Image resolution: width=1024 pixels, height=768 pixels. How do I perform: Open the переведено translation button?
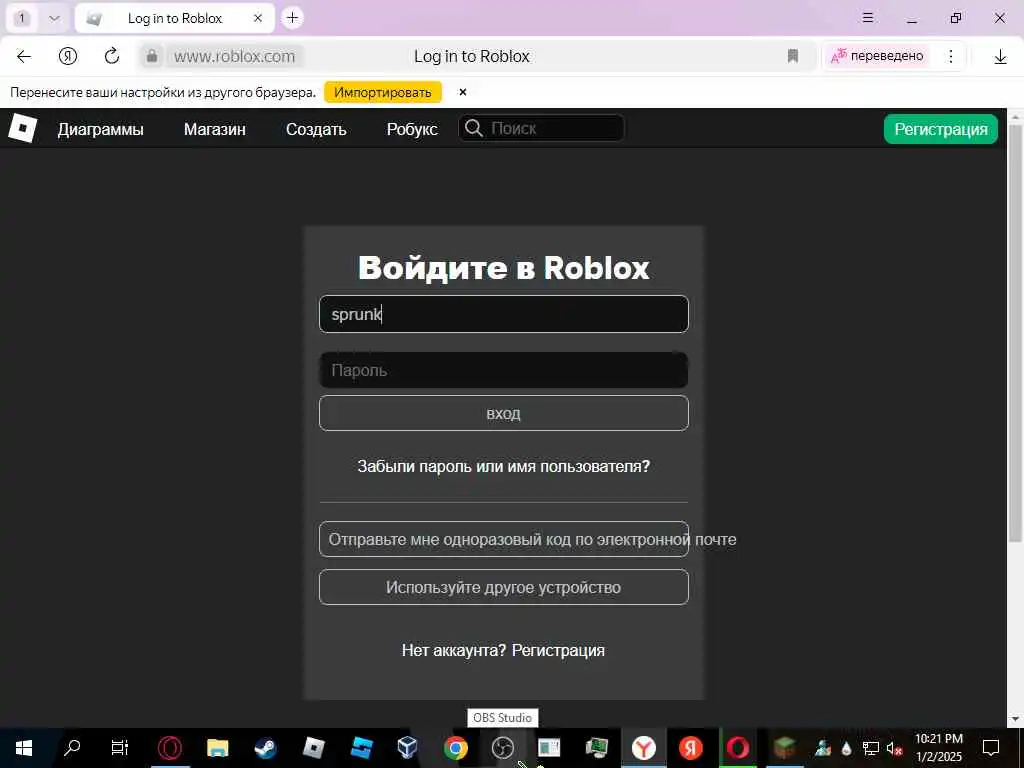click(x=877, y=56)
